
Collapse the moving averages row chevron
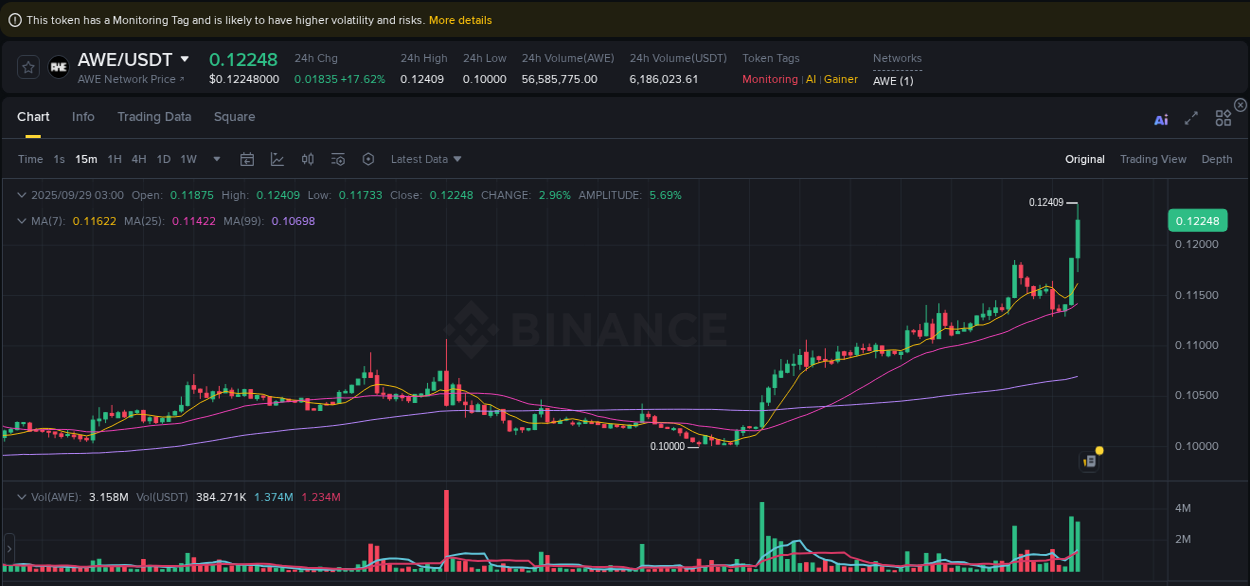[x=22, y=220]
